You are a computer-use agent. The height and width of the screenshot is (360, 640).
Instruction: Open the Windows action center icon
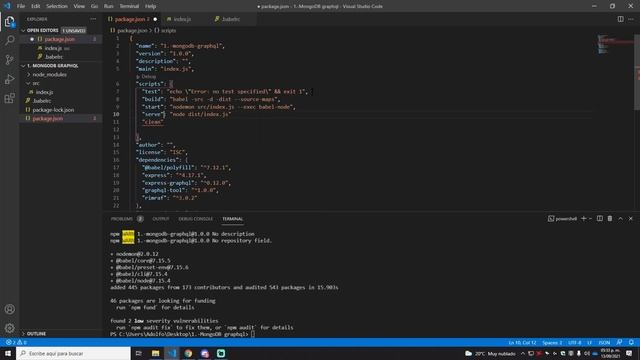pos(629,353)
